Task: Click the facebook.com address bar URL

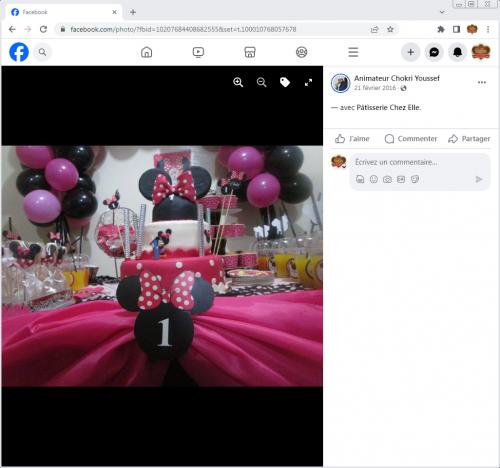Action: coord(183,29)
